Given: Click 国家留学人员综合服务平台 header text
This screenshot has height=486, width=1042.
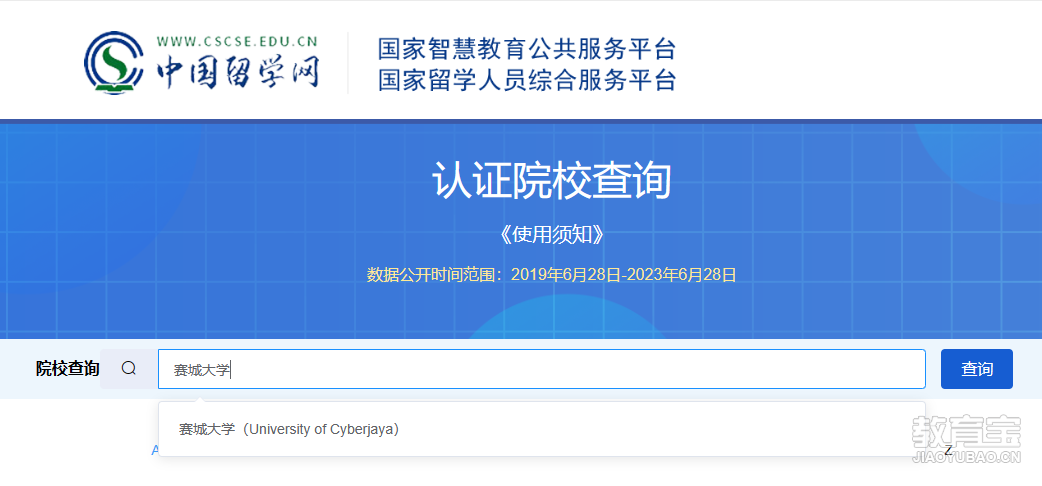Looking at the screenshot, I should (x=527, y=80).
